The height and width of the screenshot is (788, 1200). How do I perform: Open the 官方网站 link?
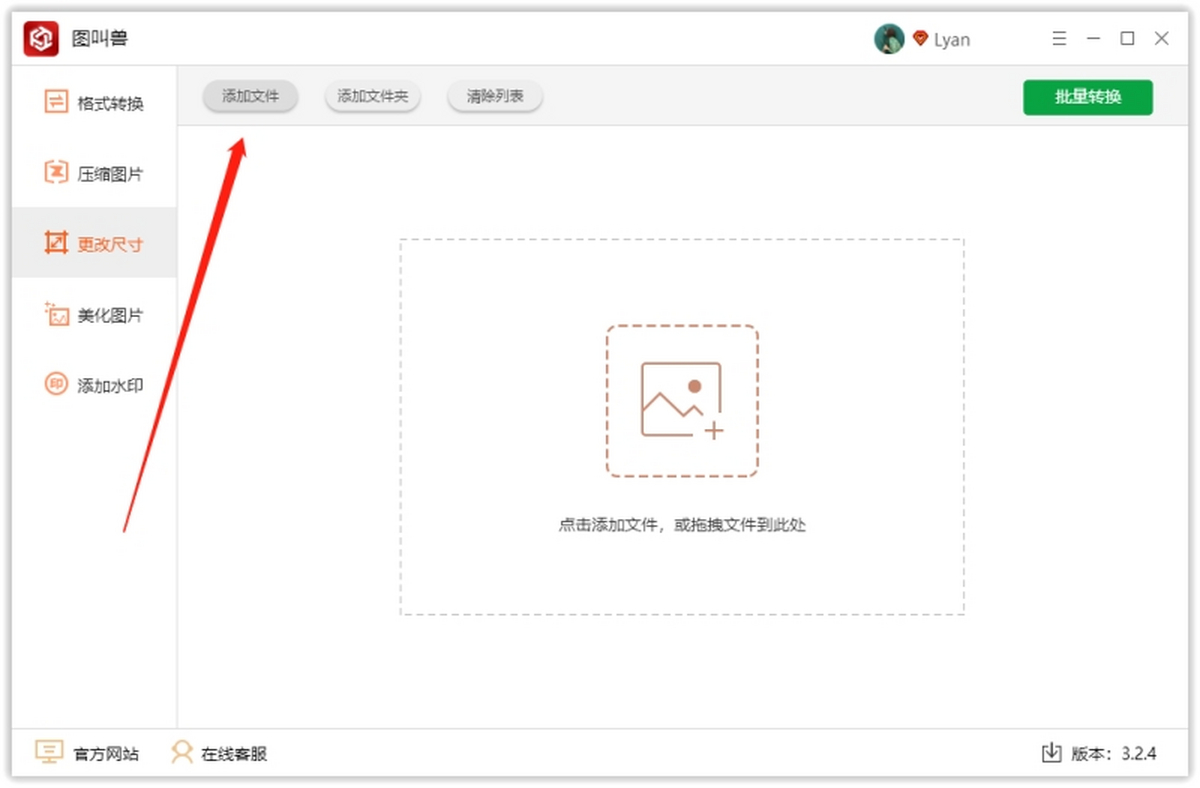pyautogui.click(x=106, y=754)
